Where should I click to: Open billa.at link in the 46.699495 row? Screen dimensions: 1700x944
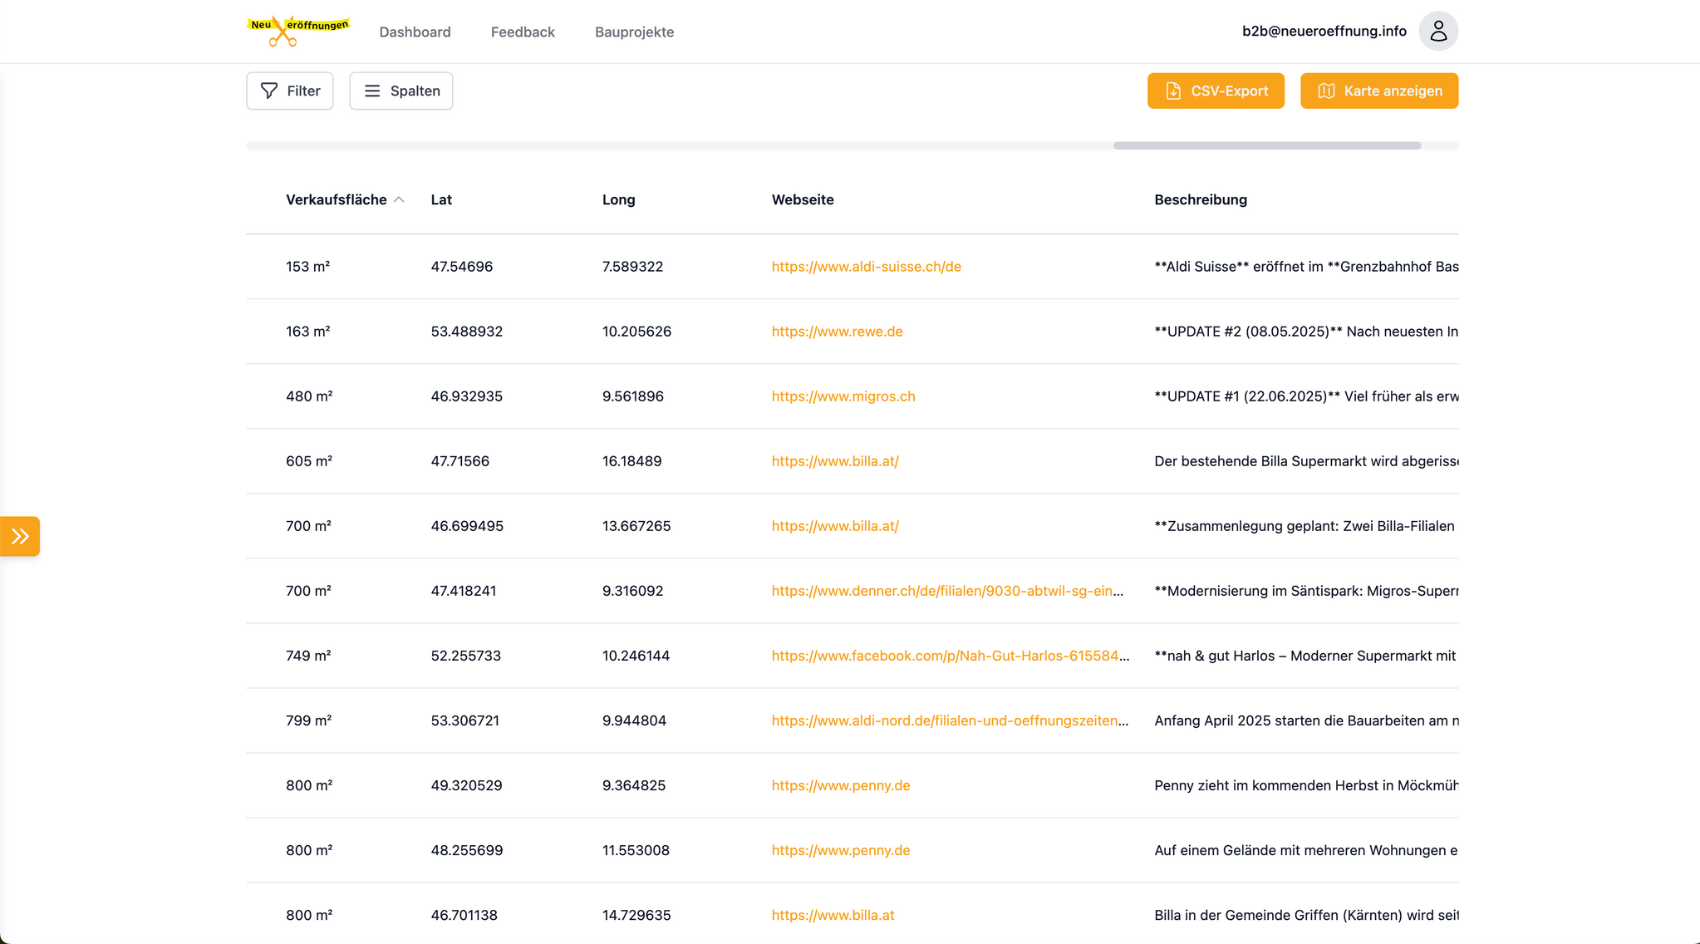click(835, 526)
